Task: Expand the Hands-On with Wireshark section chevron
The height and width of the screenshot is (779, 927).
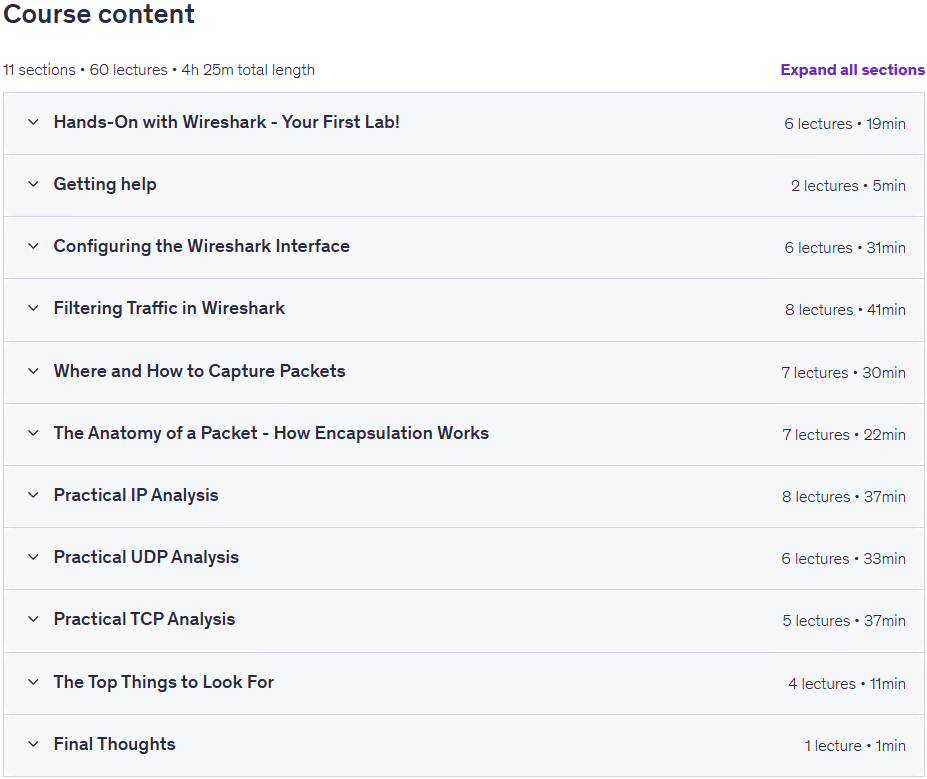Action: 34,122
